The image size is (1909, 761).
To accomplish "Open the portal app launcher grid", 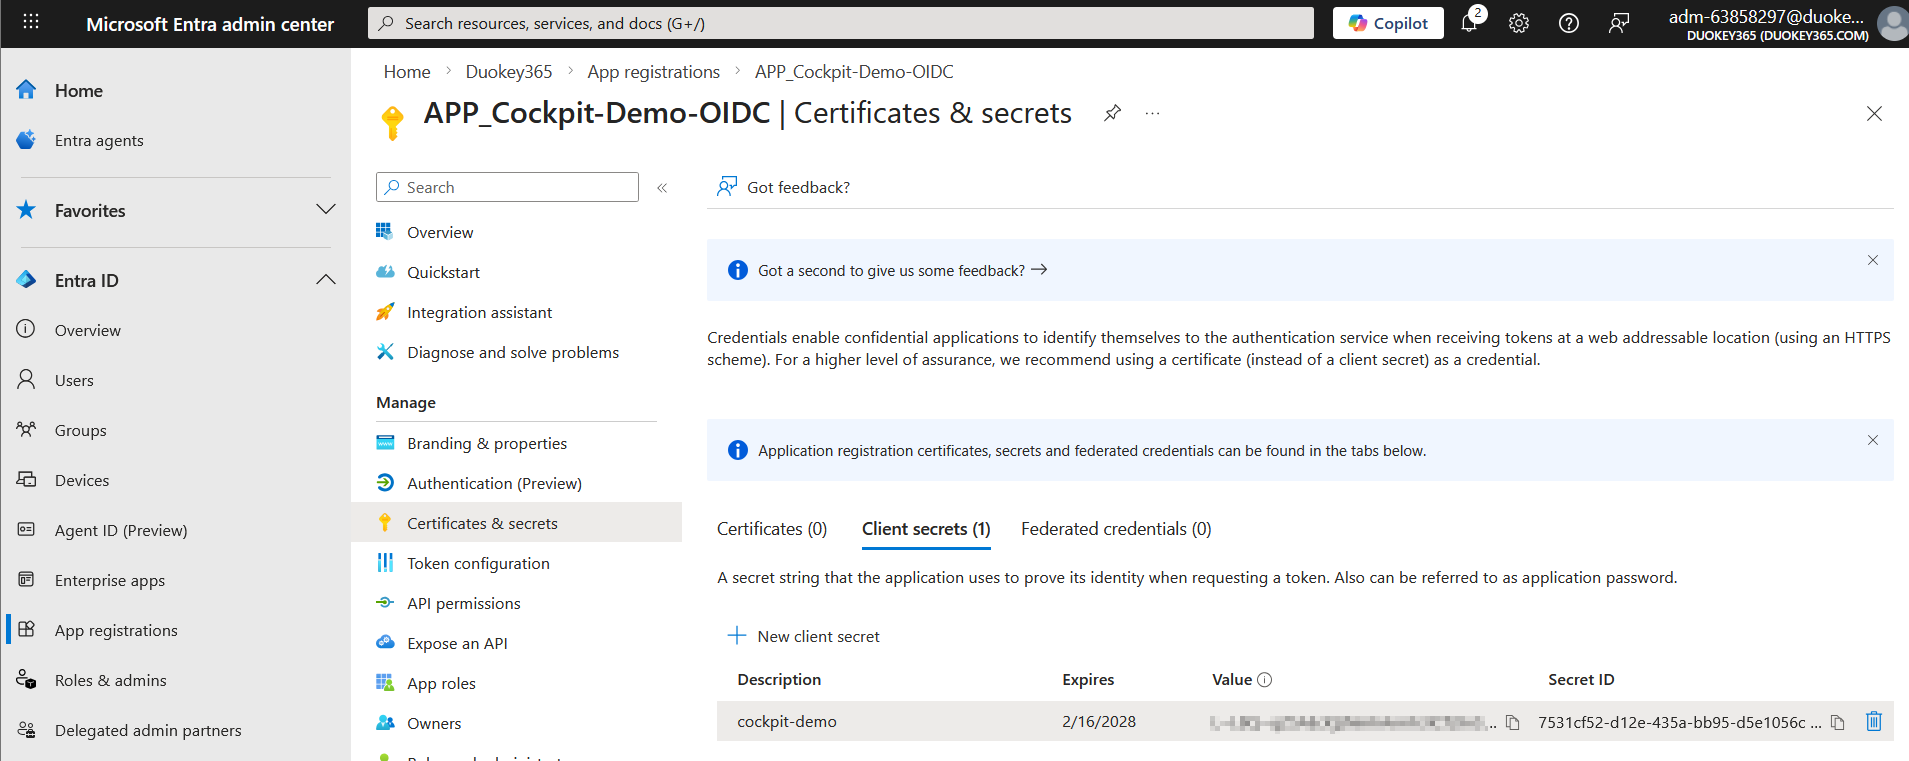I will [31, 22].
